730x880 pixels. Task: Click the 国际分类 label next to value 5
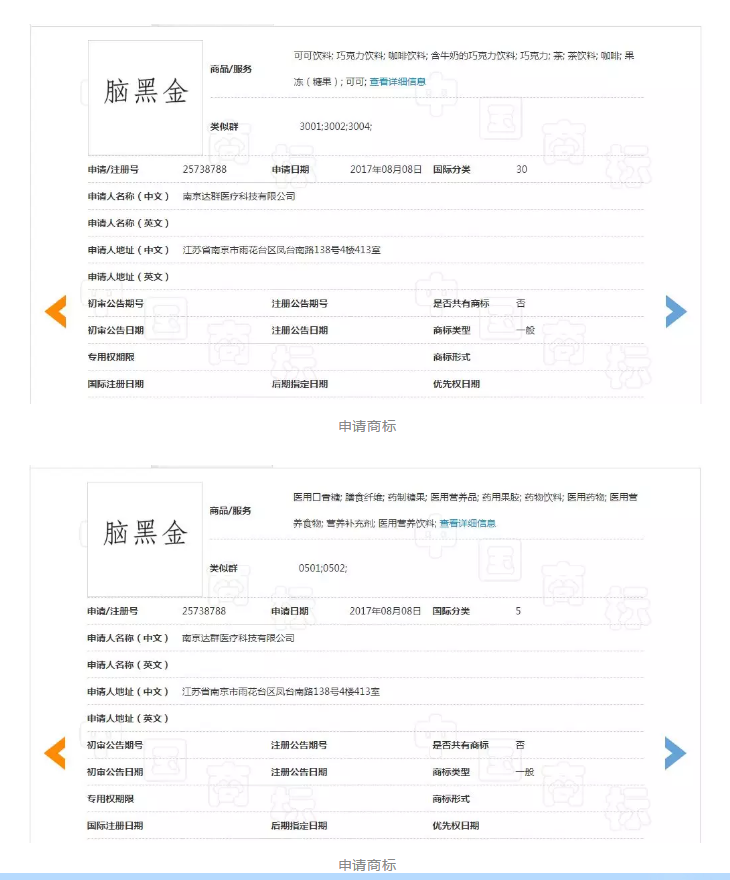pos(451,611)
